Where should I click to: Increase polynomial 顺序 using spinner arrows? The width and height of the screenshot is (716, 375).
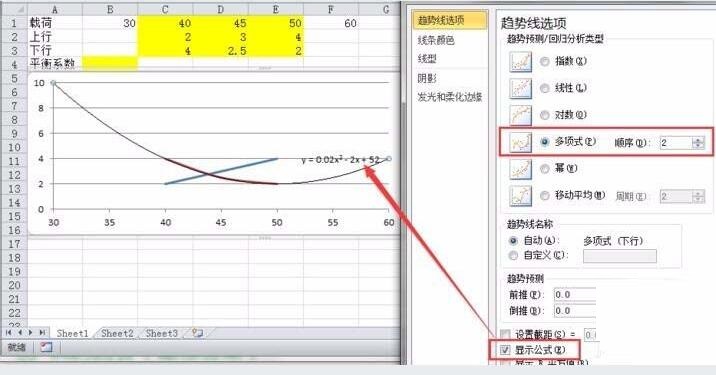click(698, 140)
